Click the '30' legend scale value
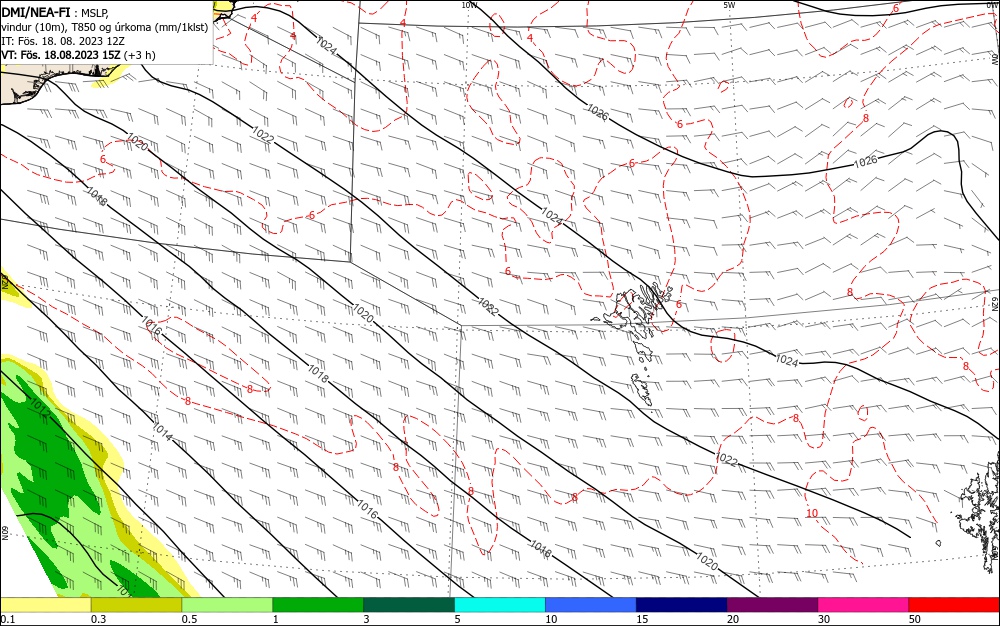Image resolution: width=1000 pixels, height=626 pixels. pyautogui.click(x=824, y=619)
